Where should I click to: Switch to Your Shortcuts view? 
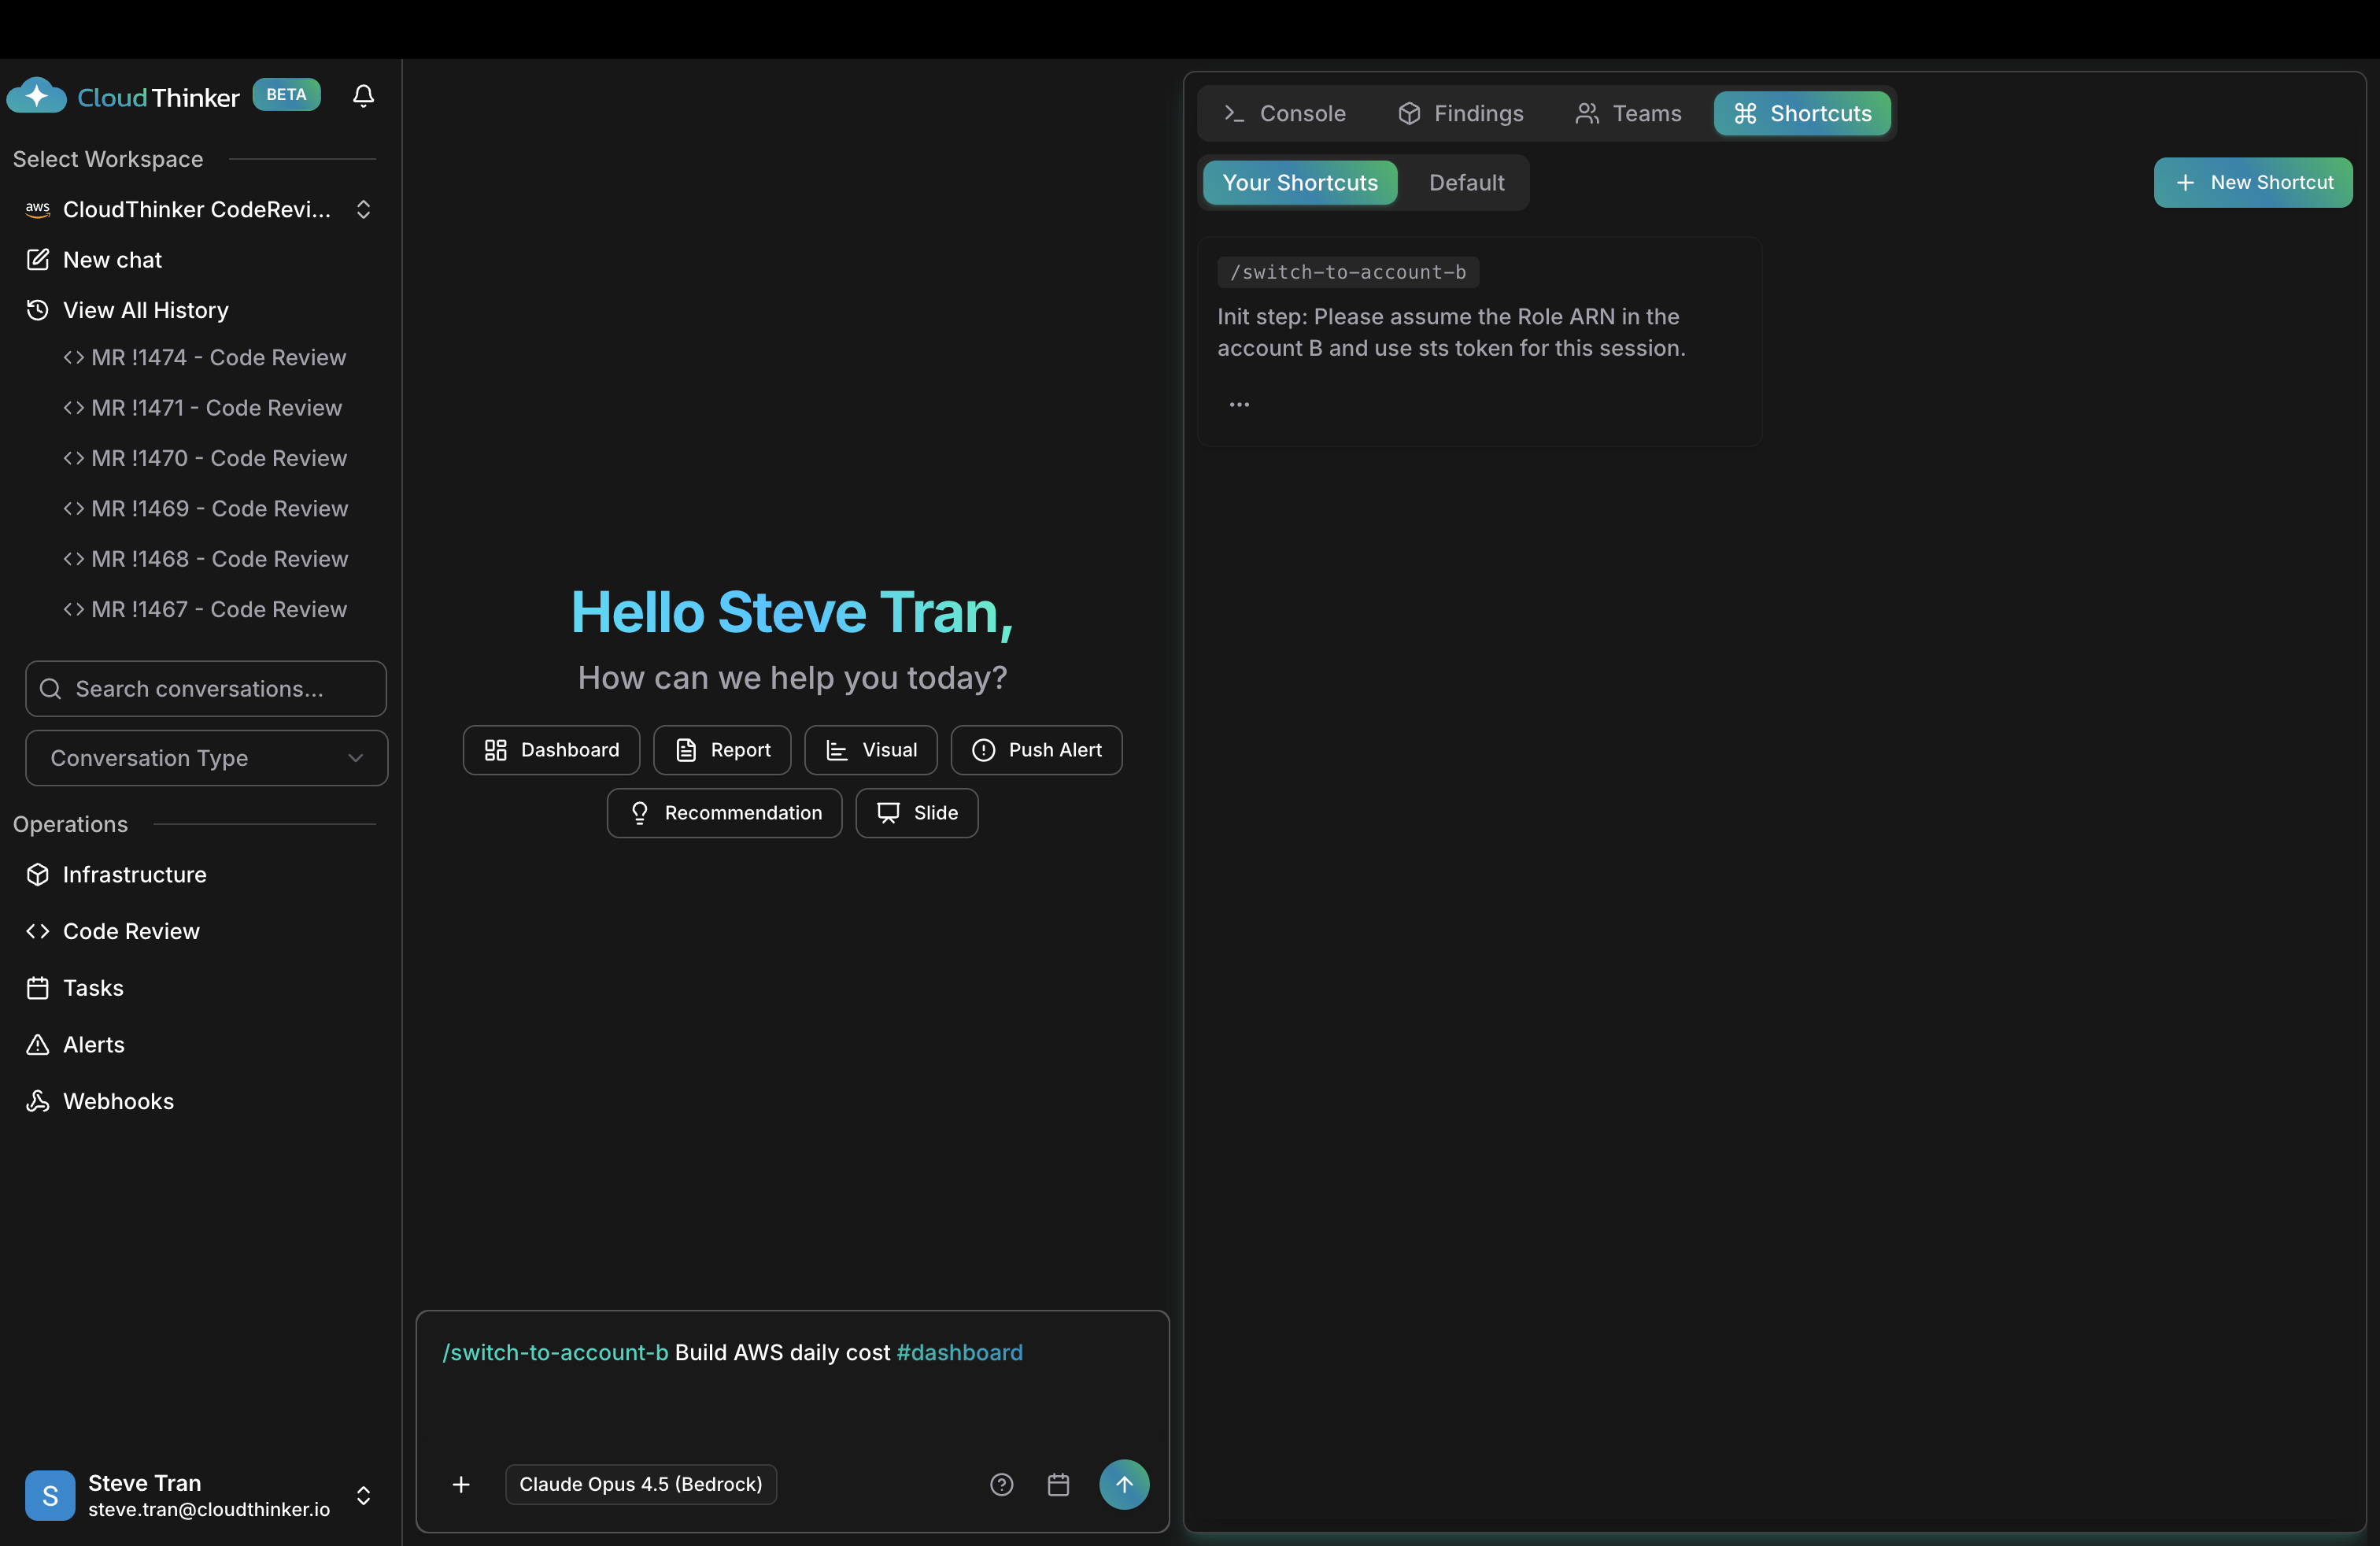coord(1299,183)
